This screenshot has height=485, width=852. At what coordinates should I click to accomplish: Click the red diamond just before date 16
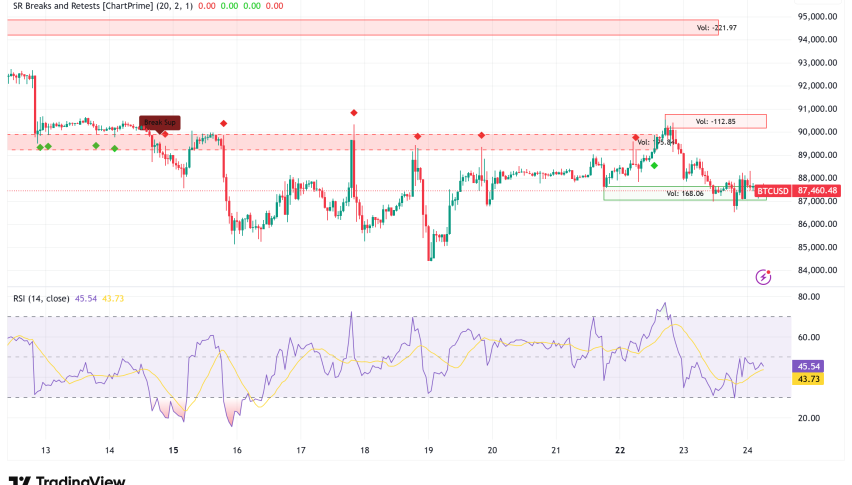pos(223,123)
